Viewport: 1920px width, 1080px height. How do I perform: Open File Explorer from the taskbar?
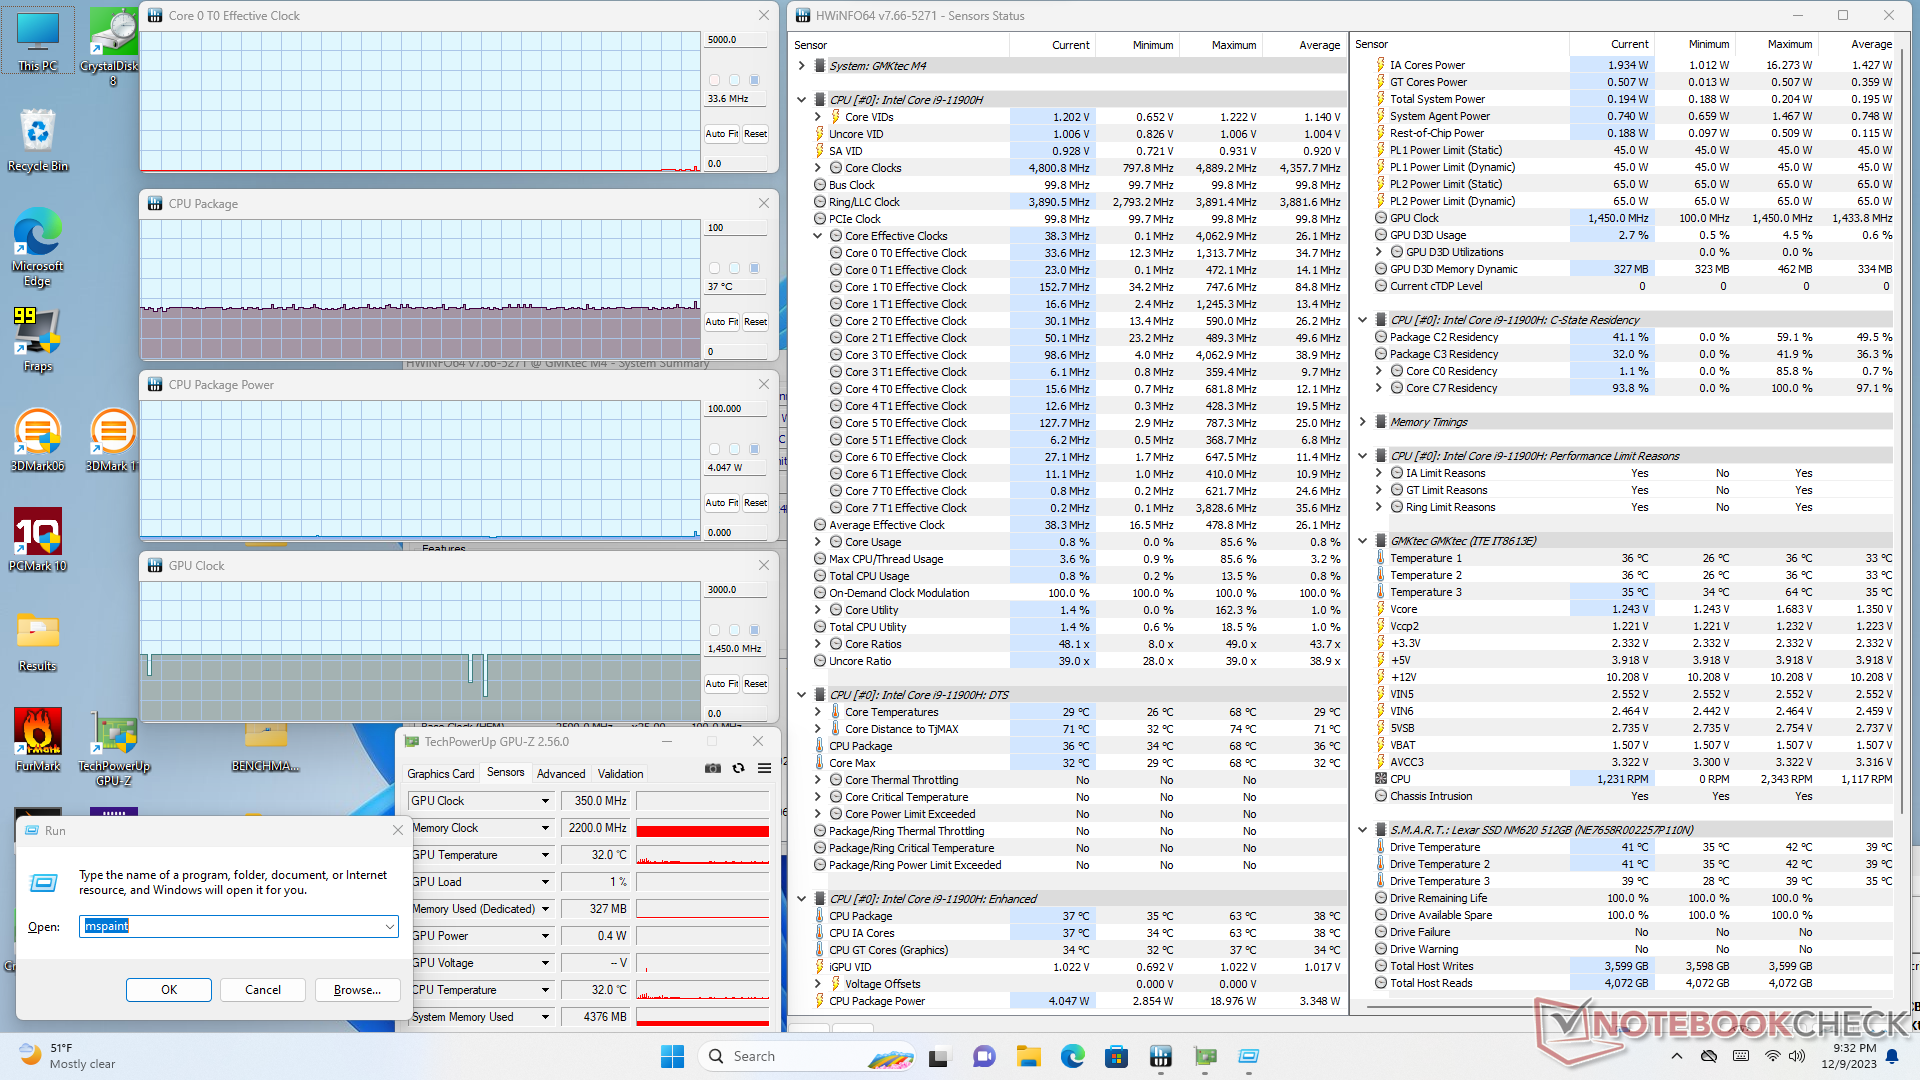click(x=1028, y=1056)
